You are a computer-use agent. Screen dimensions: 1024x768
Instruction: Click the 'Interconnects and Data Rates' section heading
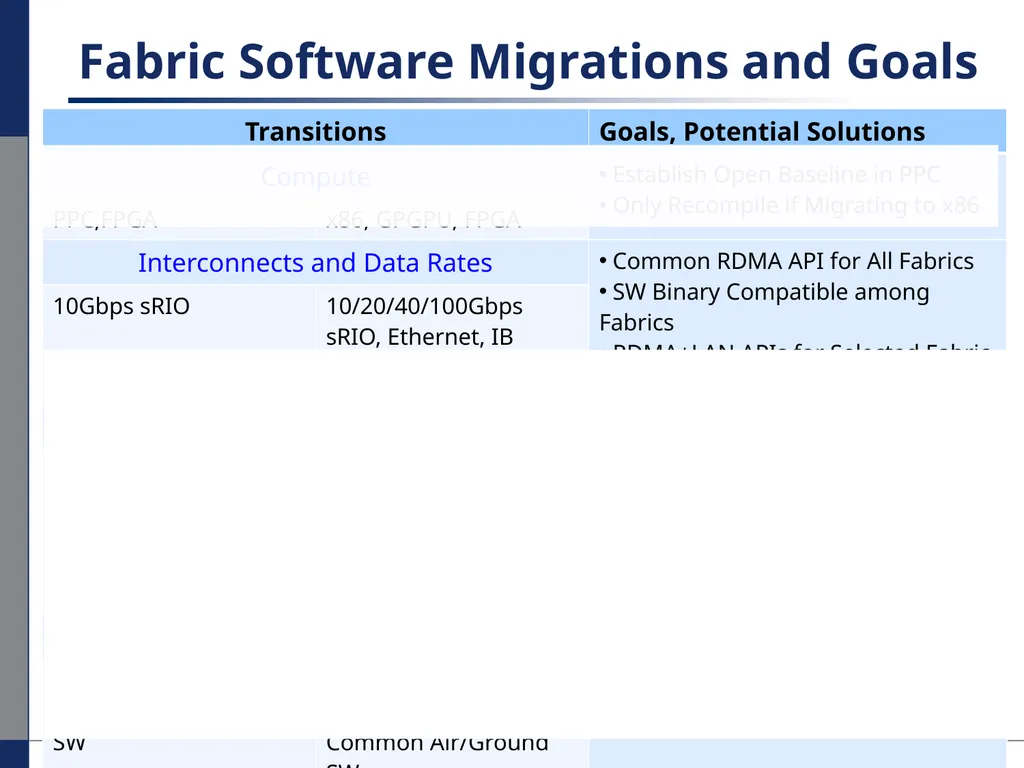[x=315, y=263]
